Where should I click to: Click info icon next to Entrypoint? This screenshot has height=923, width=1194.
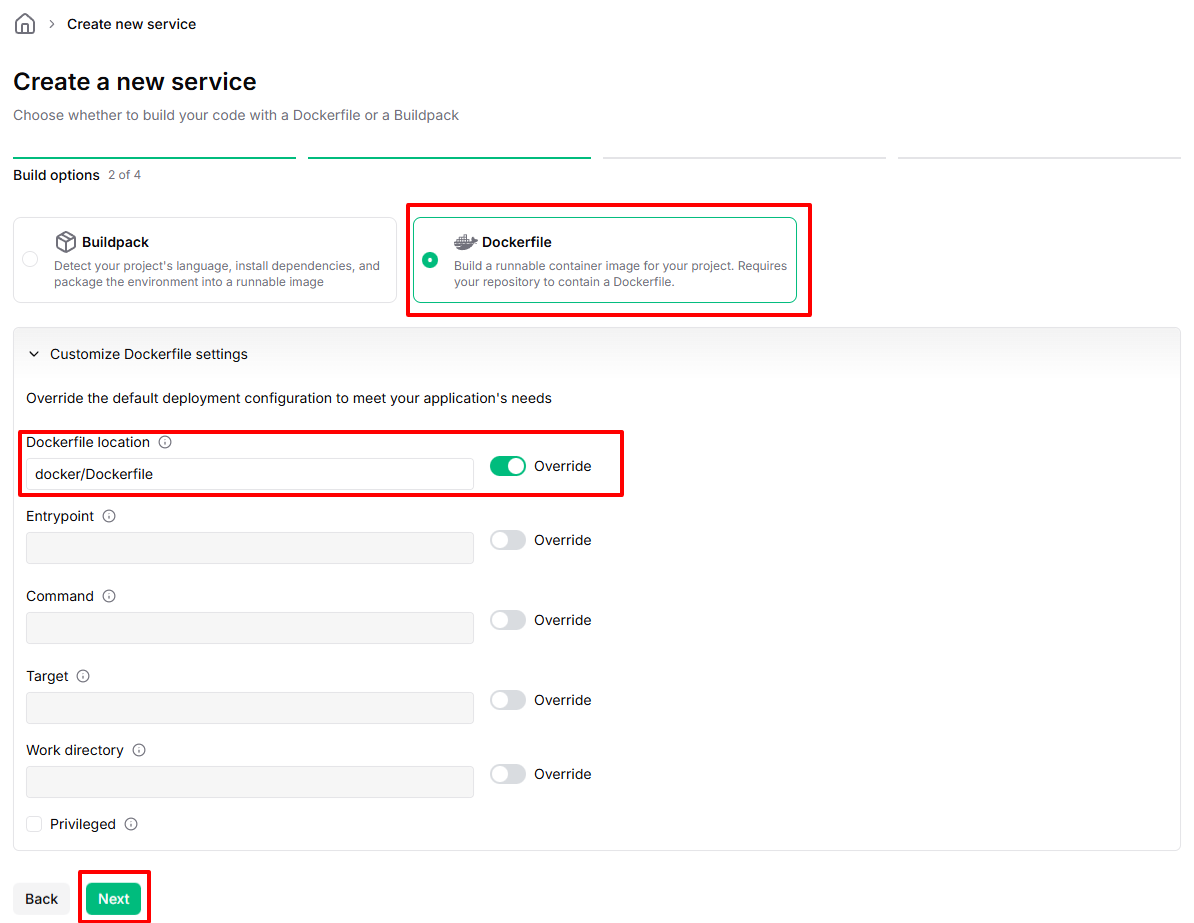coord(109,516)
